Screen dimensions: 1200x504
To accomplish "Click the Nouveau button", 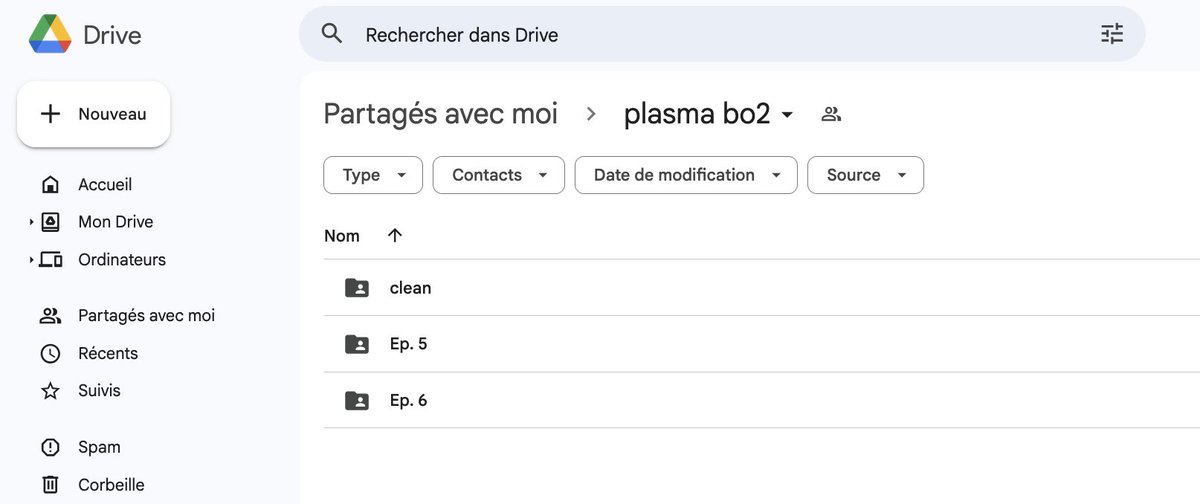I will pos(93,114).
